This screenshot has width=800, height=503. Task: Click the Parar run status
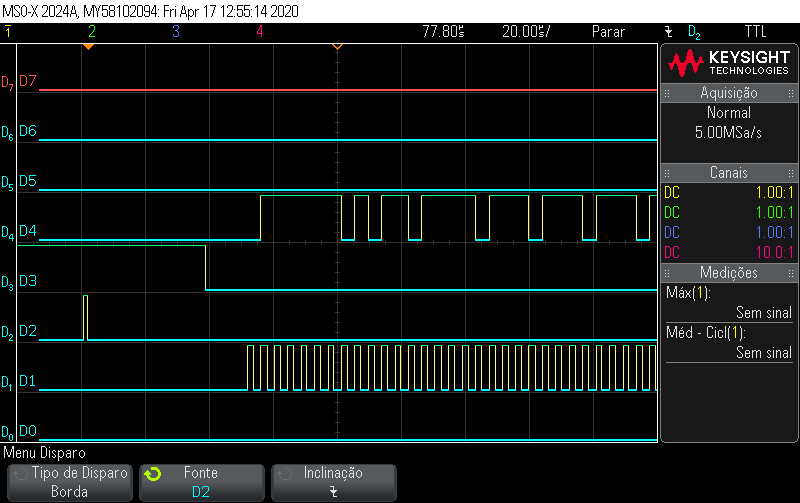pyautogui.click(x=608, y=32)
